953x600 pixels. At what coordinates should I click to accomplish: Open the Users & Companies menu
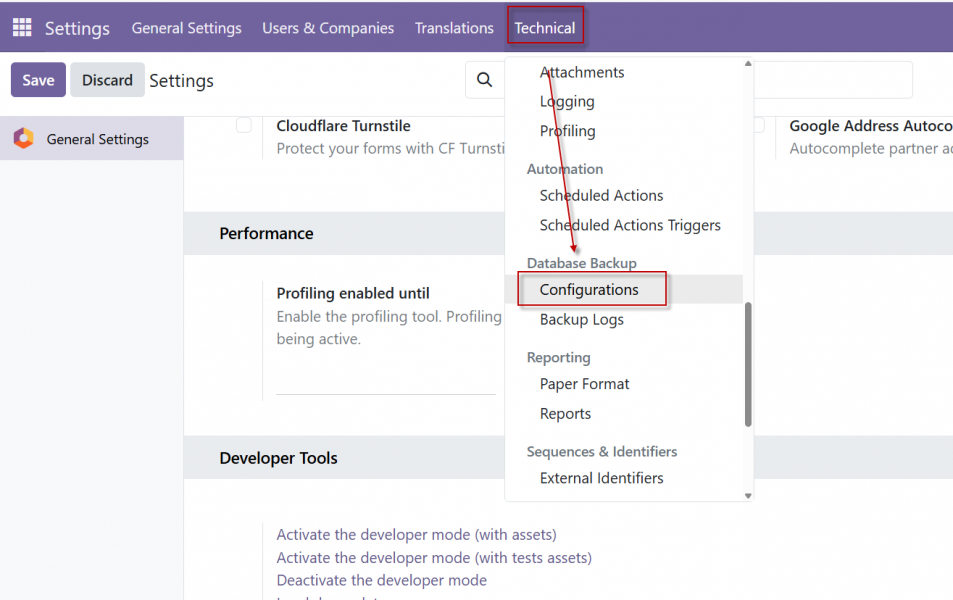point(328,28)
